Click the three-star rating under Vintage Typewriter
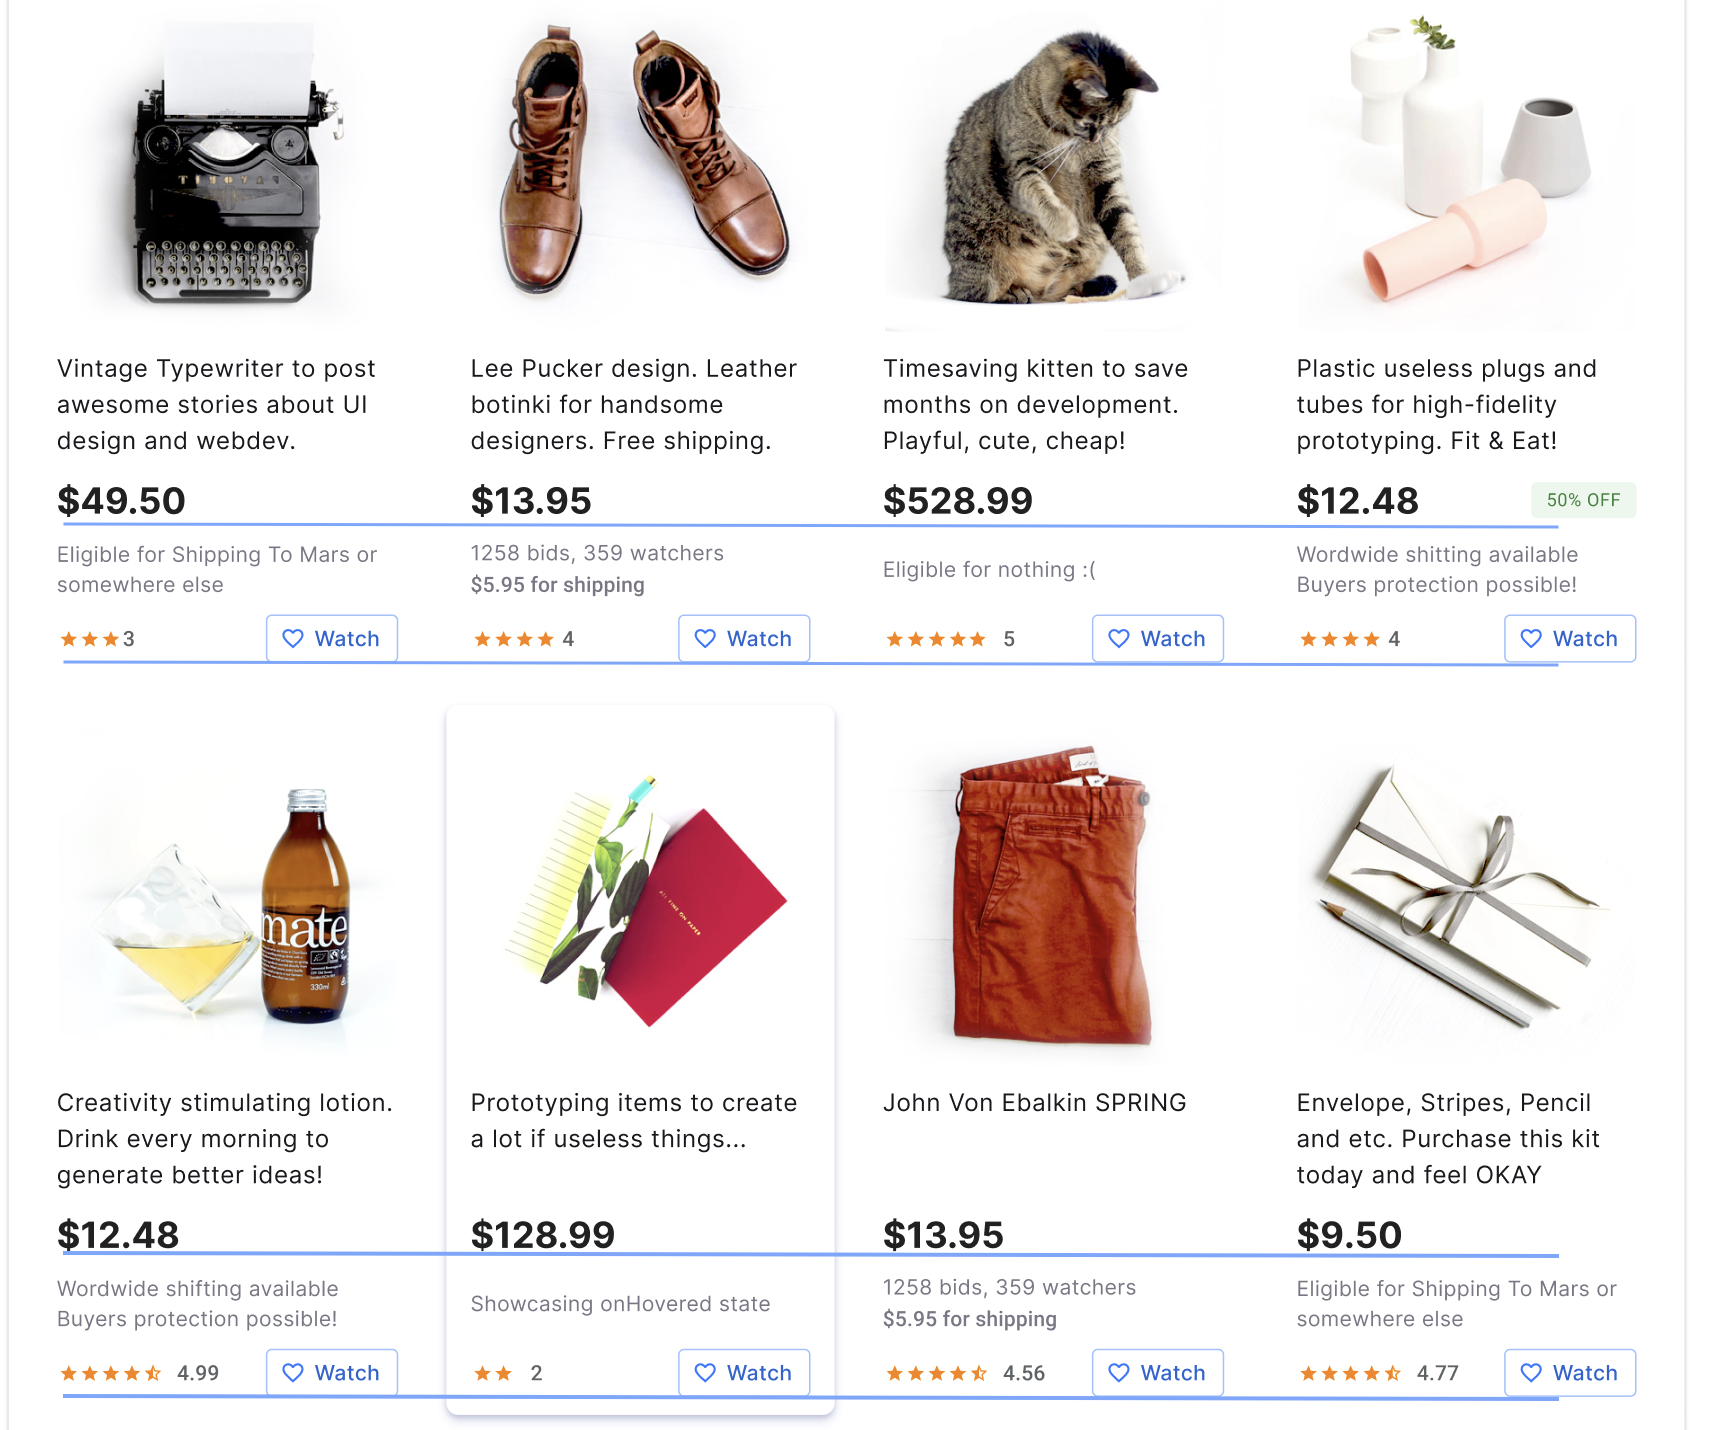This screenshot has width=1722, height=1430. 90,640
